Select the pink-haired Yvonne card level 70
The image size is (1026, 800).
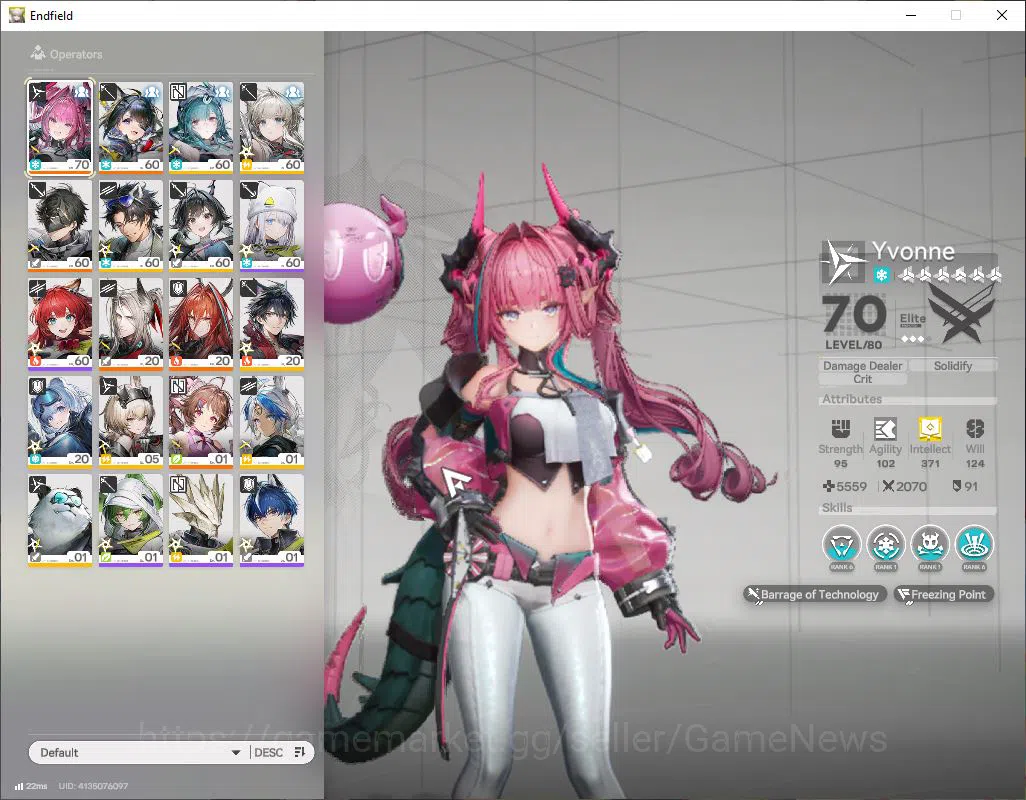pyautogui.click(x=60, y=128)
